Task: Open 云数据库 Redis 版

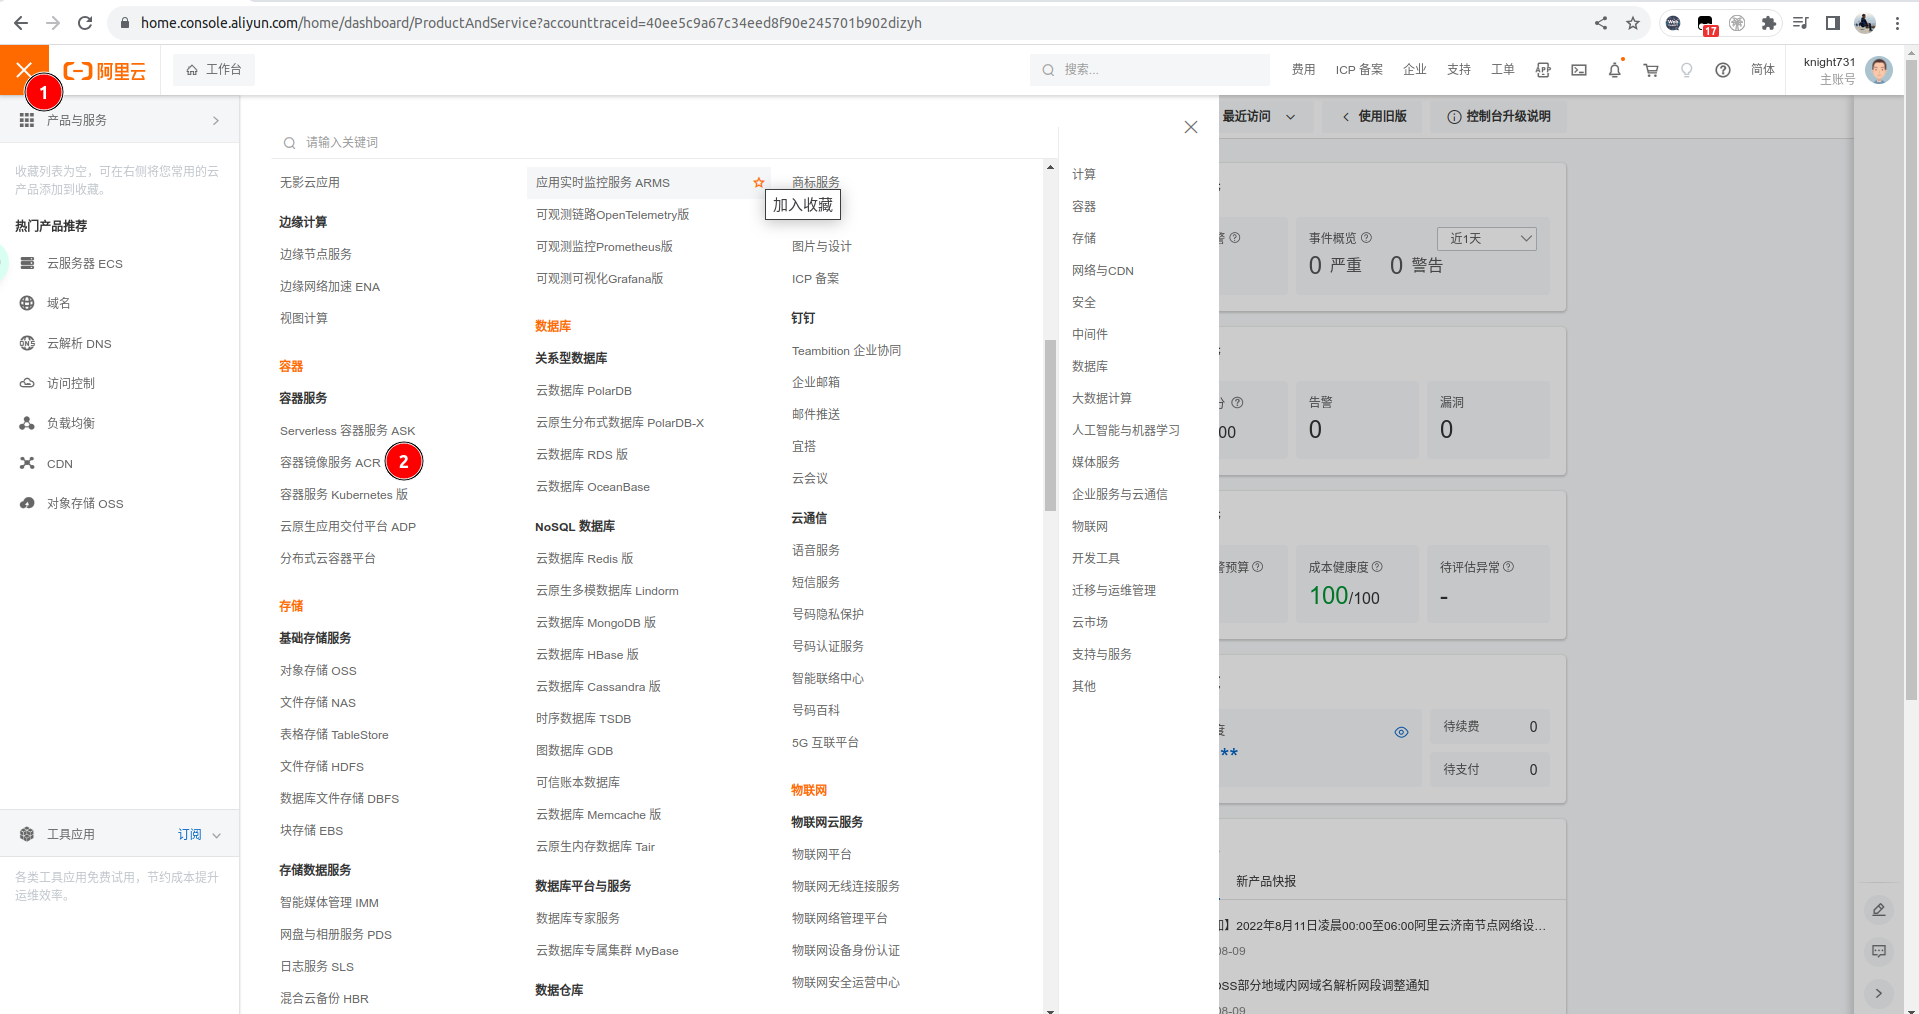Action: pos(584,559)
